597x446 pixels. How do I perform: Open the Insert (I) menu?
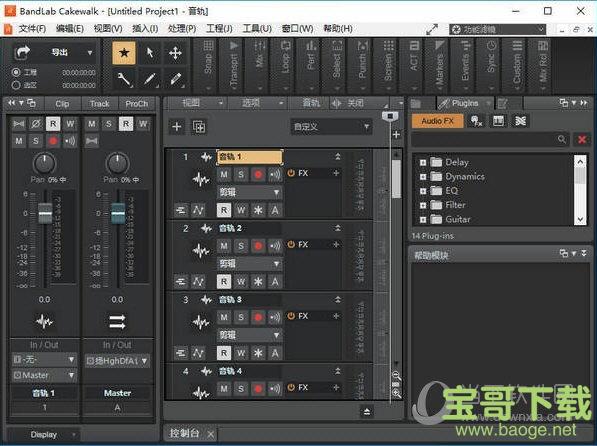145,29
